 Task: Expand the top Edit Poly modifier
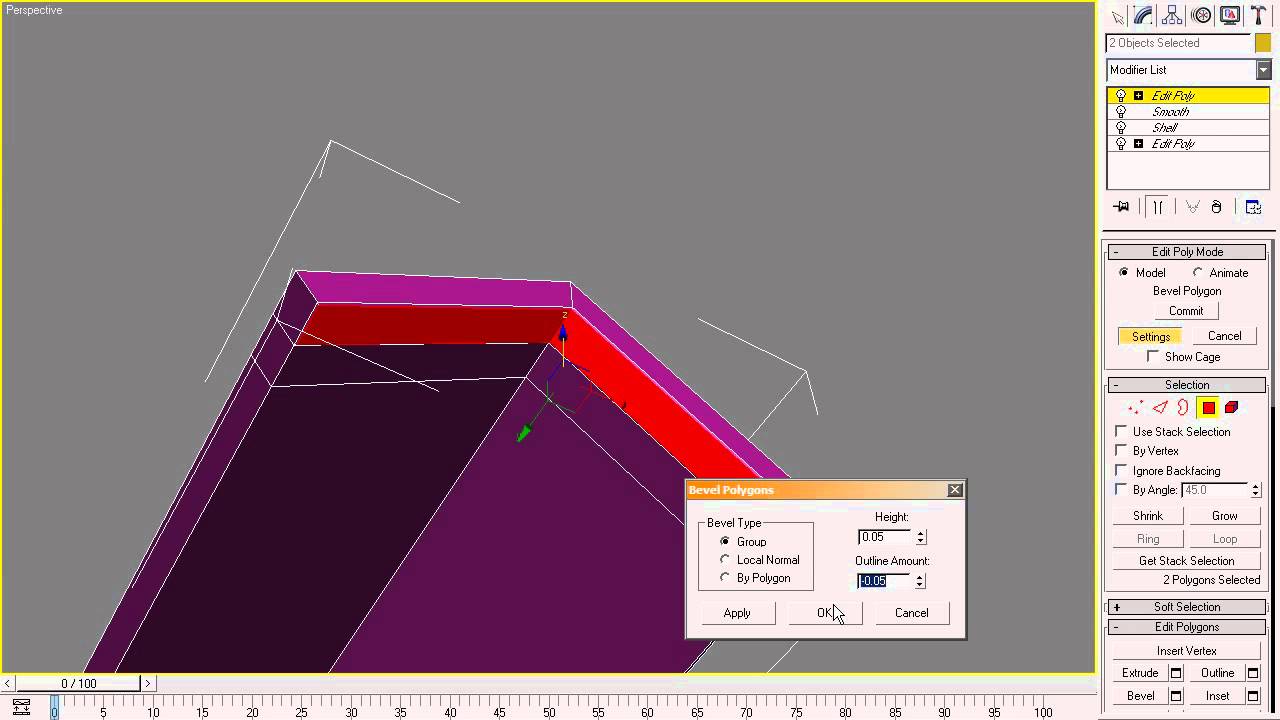coord(1138,96)
